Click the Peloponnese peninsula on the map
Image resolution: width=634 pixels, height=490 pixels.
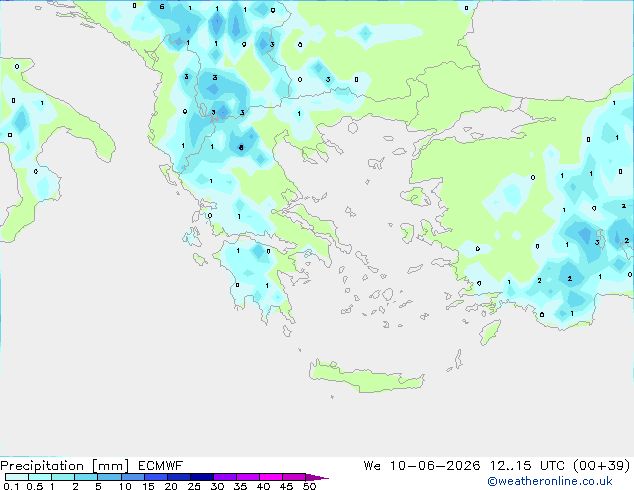pos(259,275)
